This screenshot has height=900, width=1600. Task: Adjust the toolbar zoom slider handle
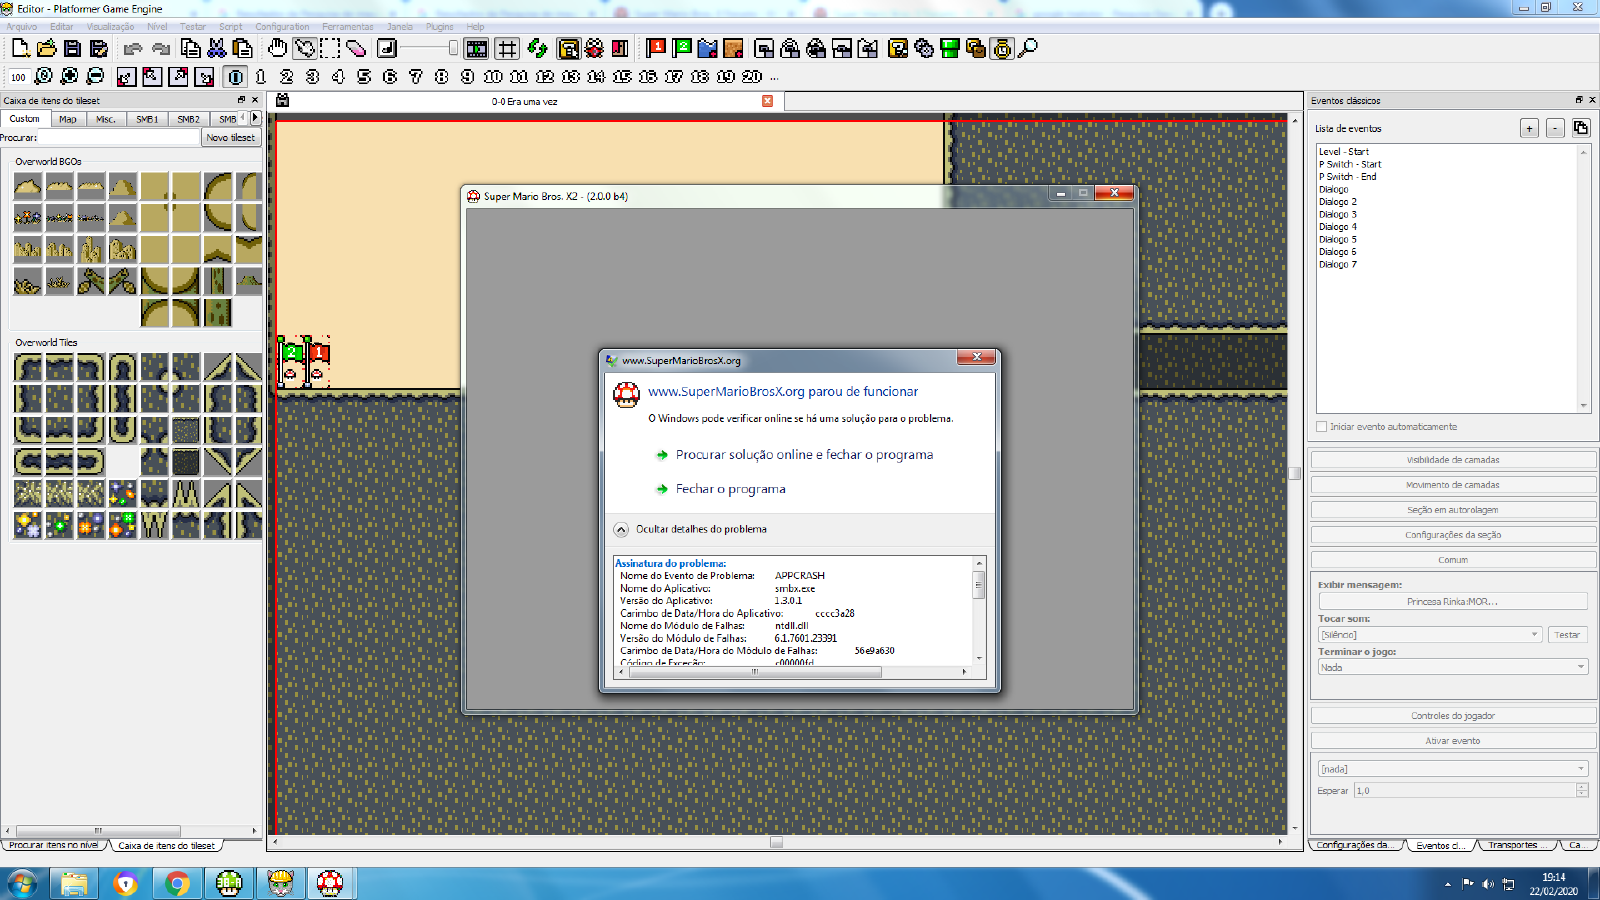(453, 48)
